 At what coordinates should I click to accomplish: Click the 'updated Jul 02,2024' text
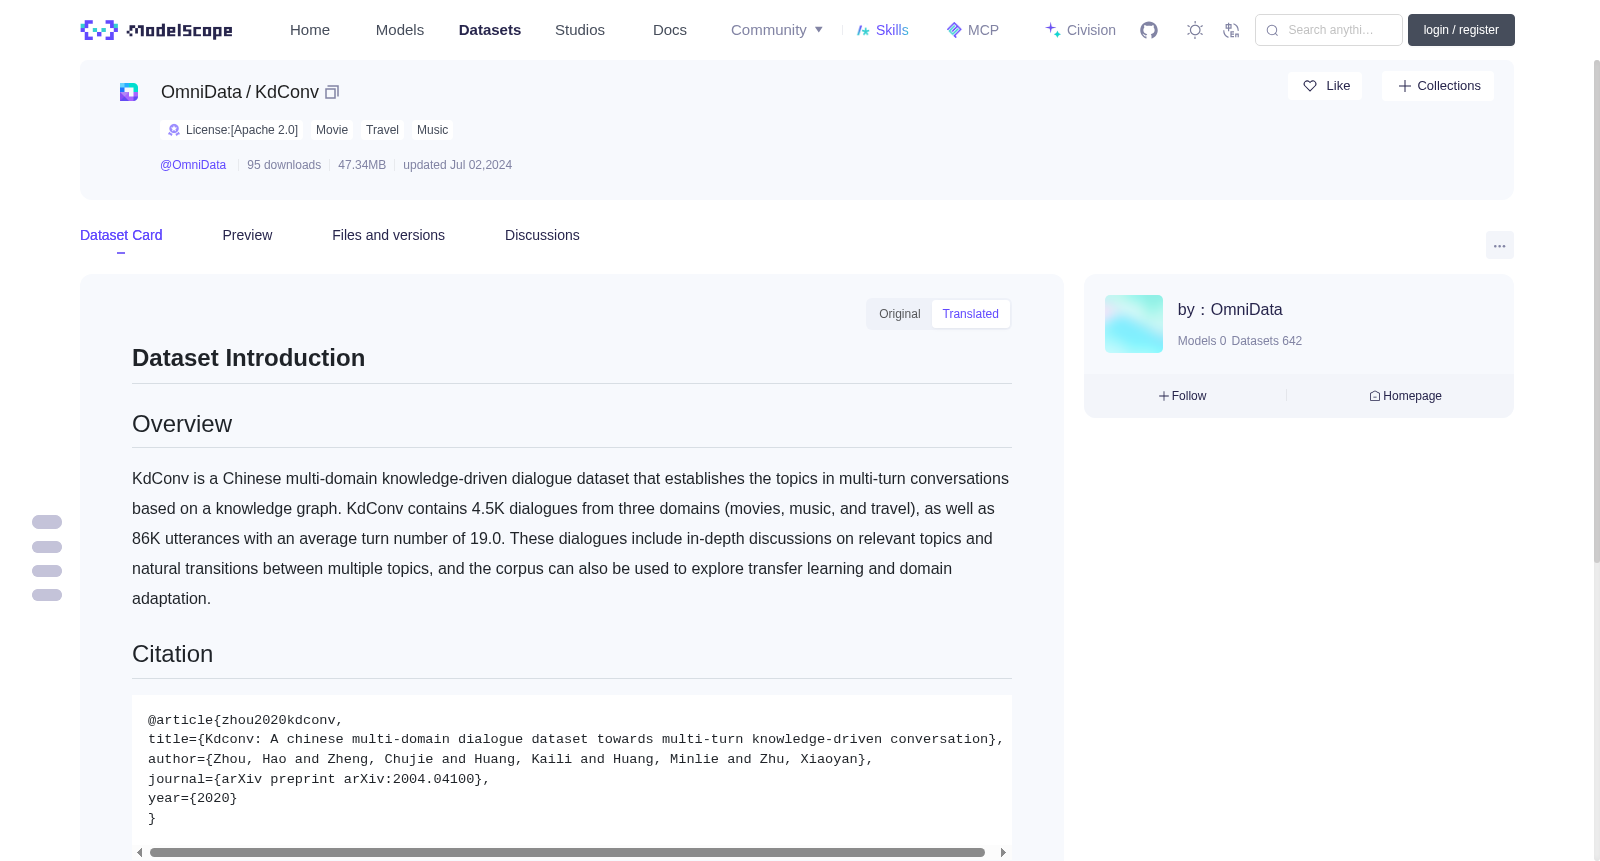coord(457,165)
